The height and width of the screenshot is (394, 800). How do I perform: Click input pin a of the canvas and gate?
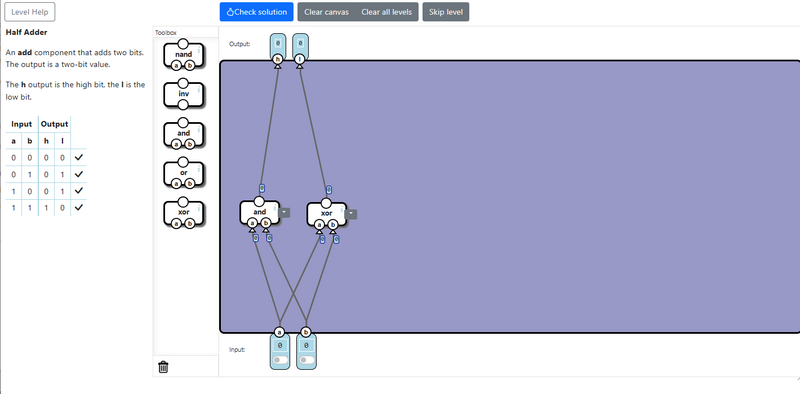pyautogui.click(x=253, y=223)
